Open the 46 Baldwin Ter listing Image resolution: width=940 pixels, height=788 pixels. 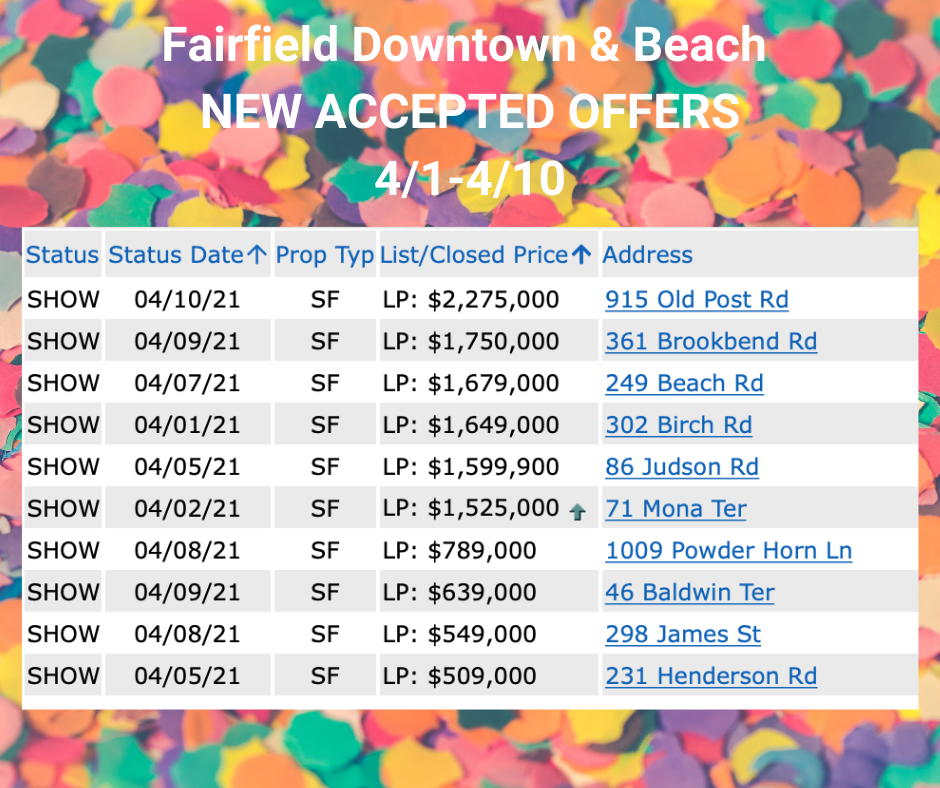(x=689, y=593)
